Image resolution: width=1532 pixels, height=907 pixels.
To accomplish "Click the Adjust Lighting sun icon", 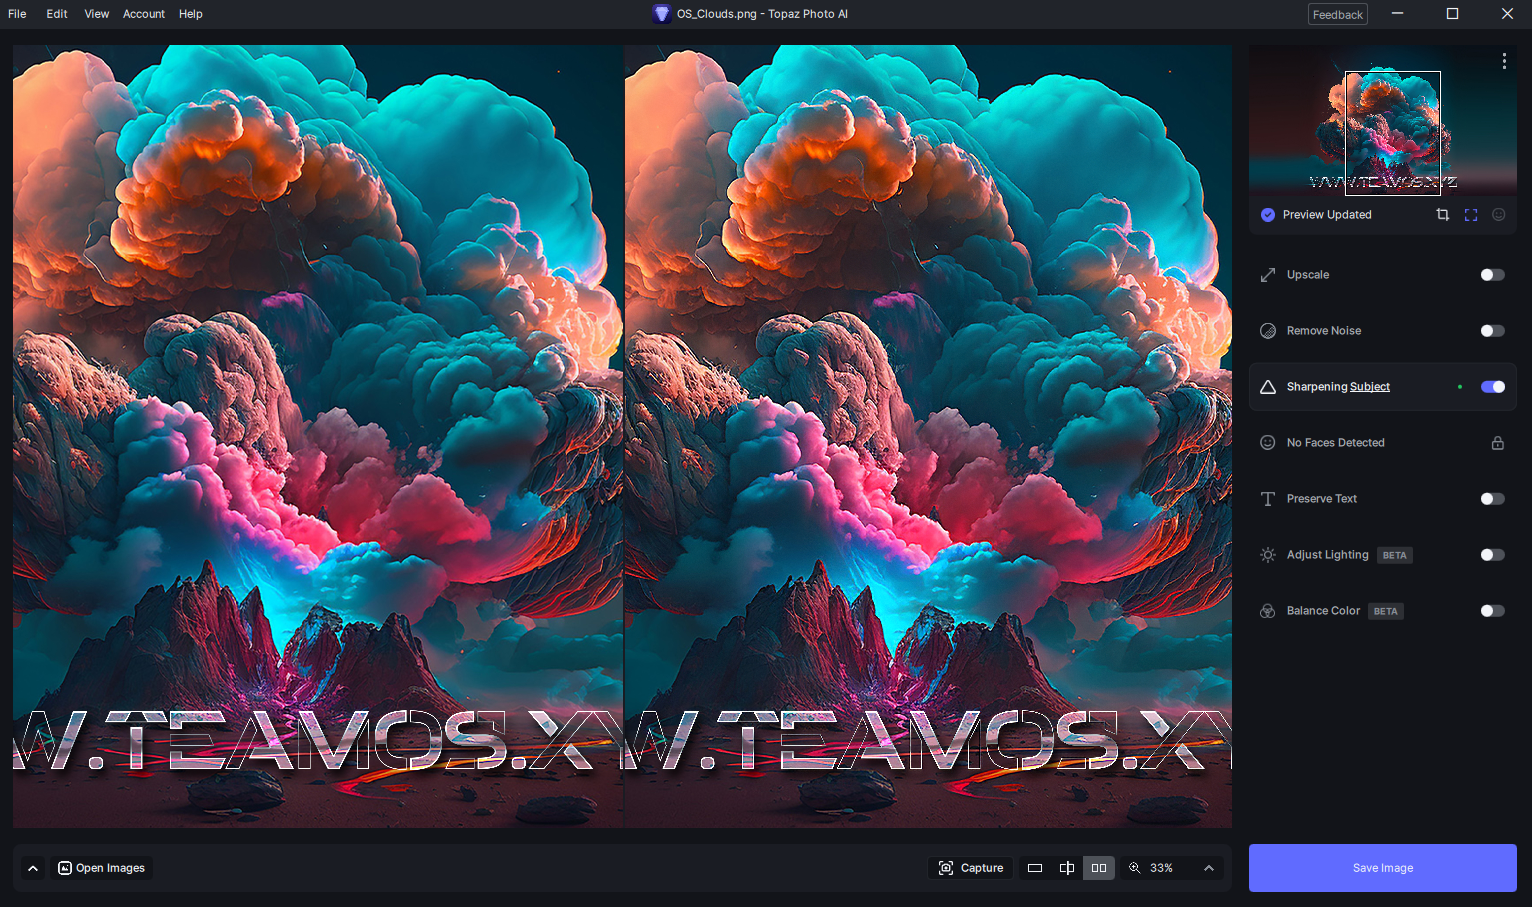I will [1268, 555].
